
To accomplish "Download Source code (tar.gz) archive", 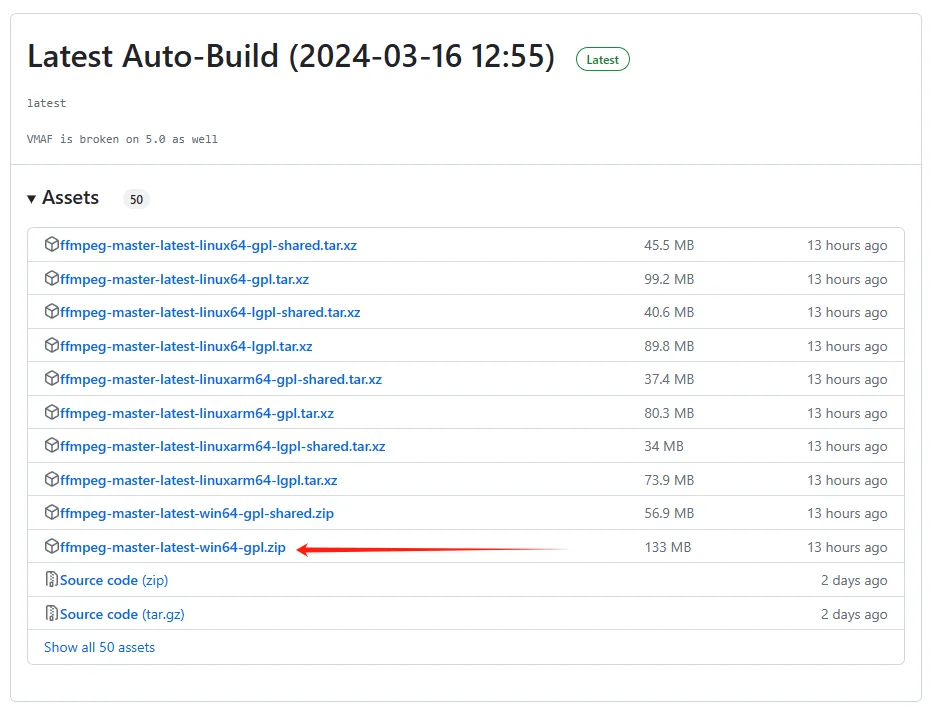I will pos(122,614).
